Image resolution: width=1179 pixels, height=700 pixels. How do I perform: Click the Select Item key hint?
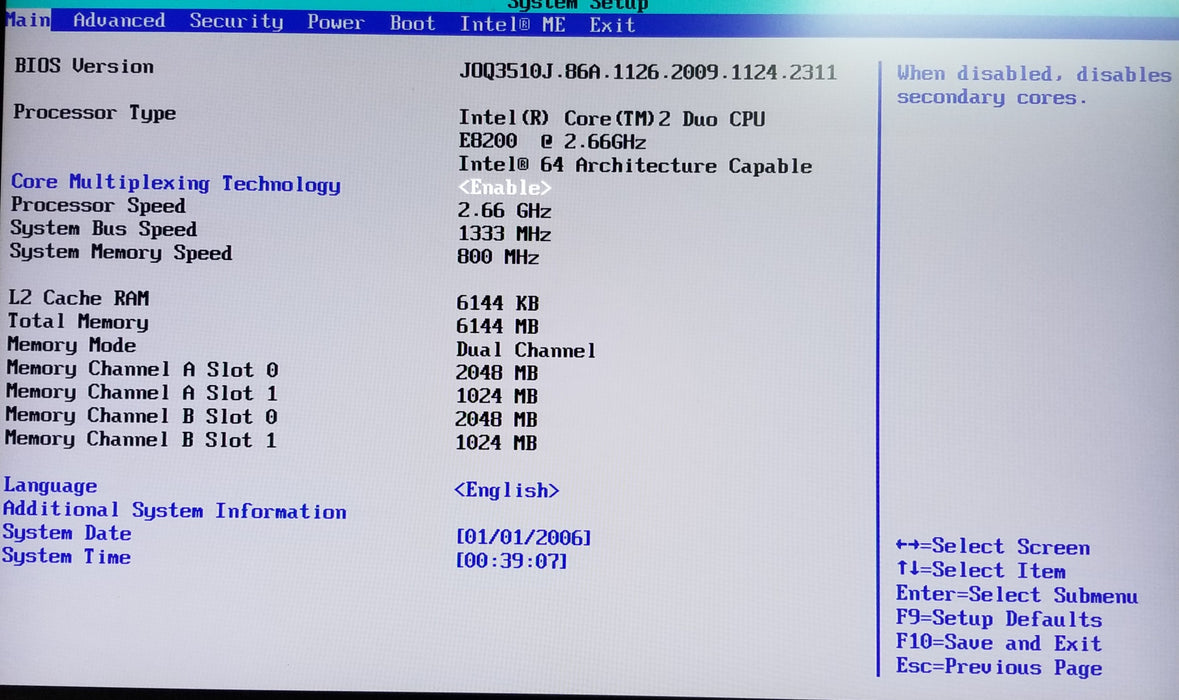click(x=980, y=571)
